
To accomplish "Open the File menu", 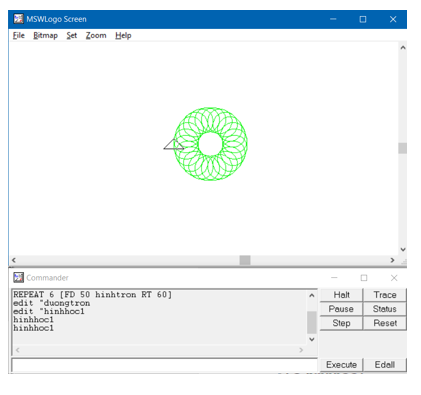I will pos(19,35).
